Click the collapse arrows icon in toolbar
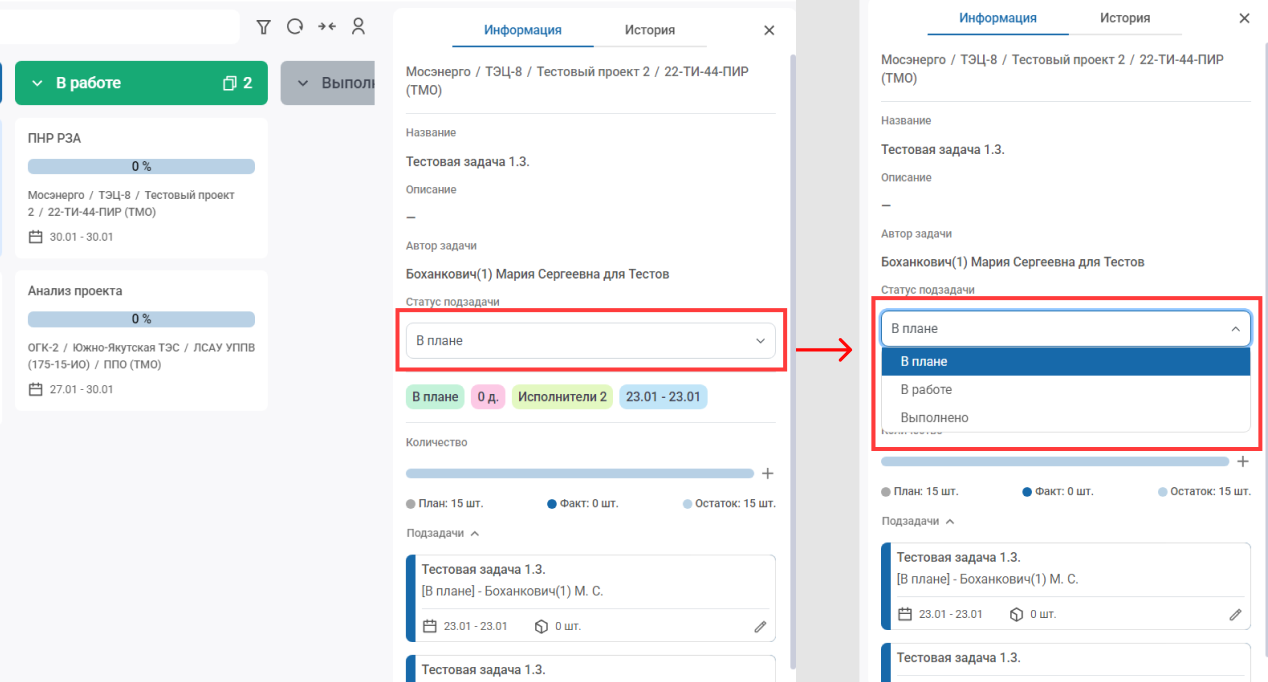Viewport: 1268px width, 682px height. point(327,27)
